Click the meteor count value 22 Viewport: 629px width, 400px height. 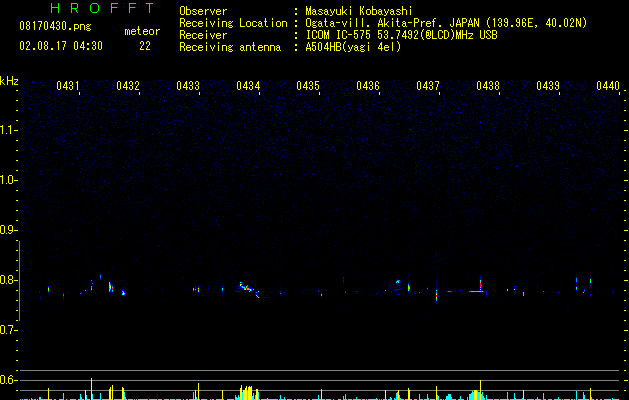pyautogui.click(x=145, y=46)
